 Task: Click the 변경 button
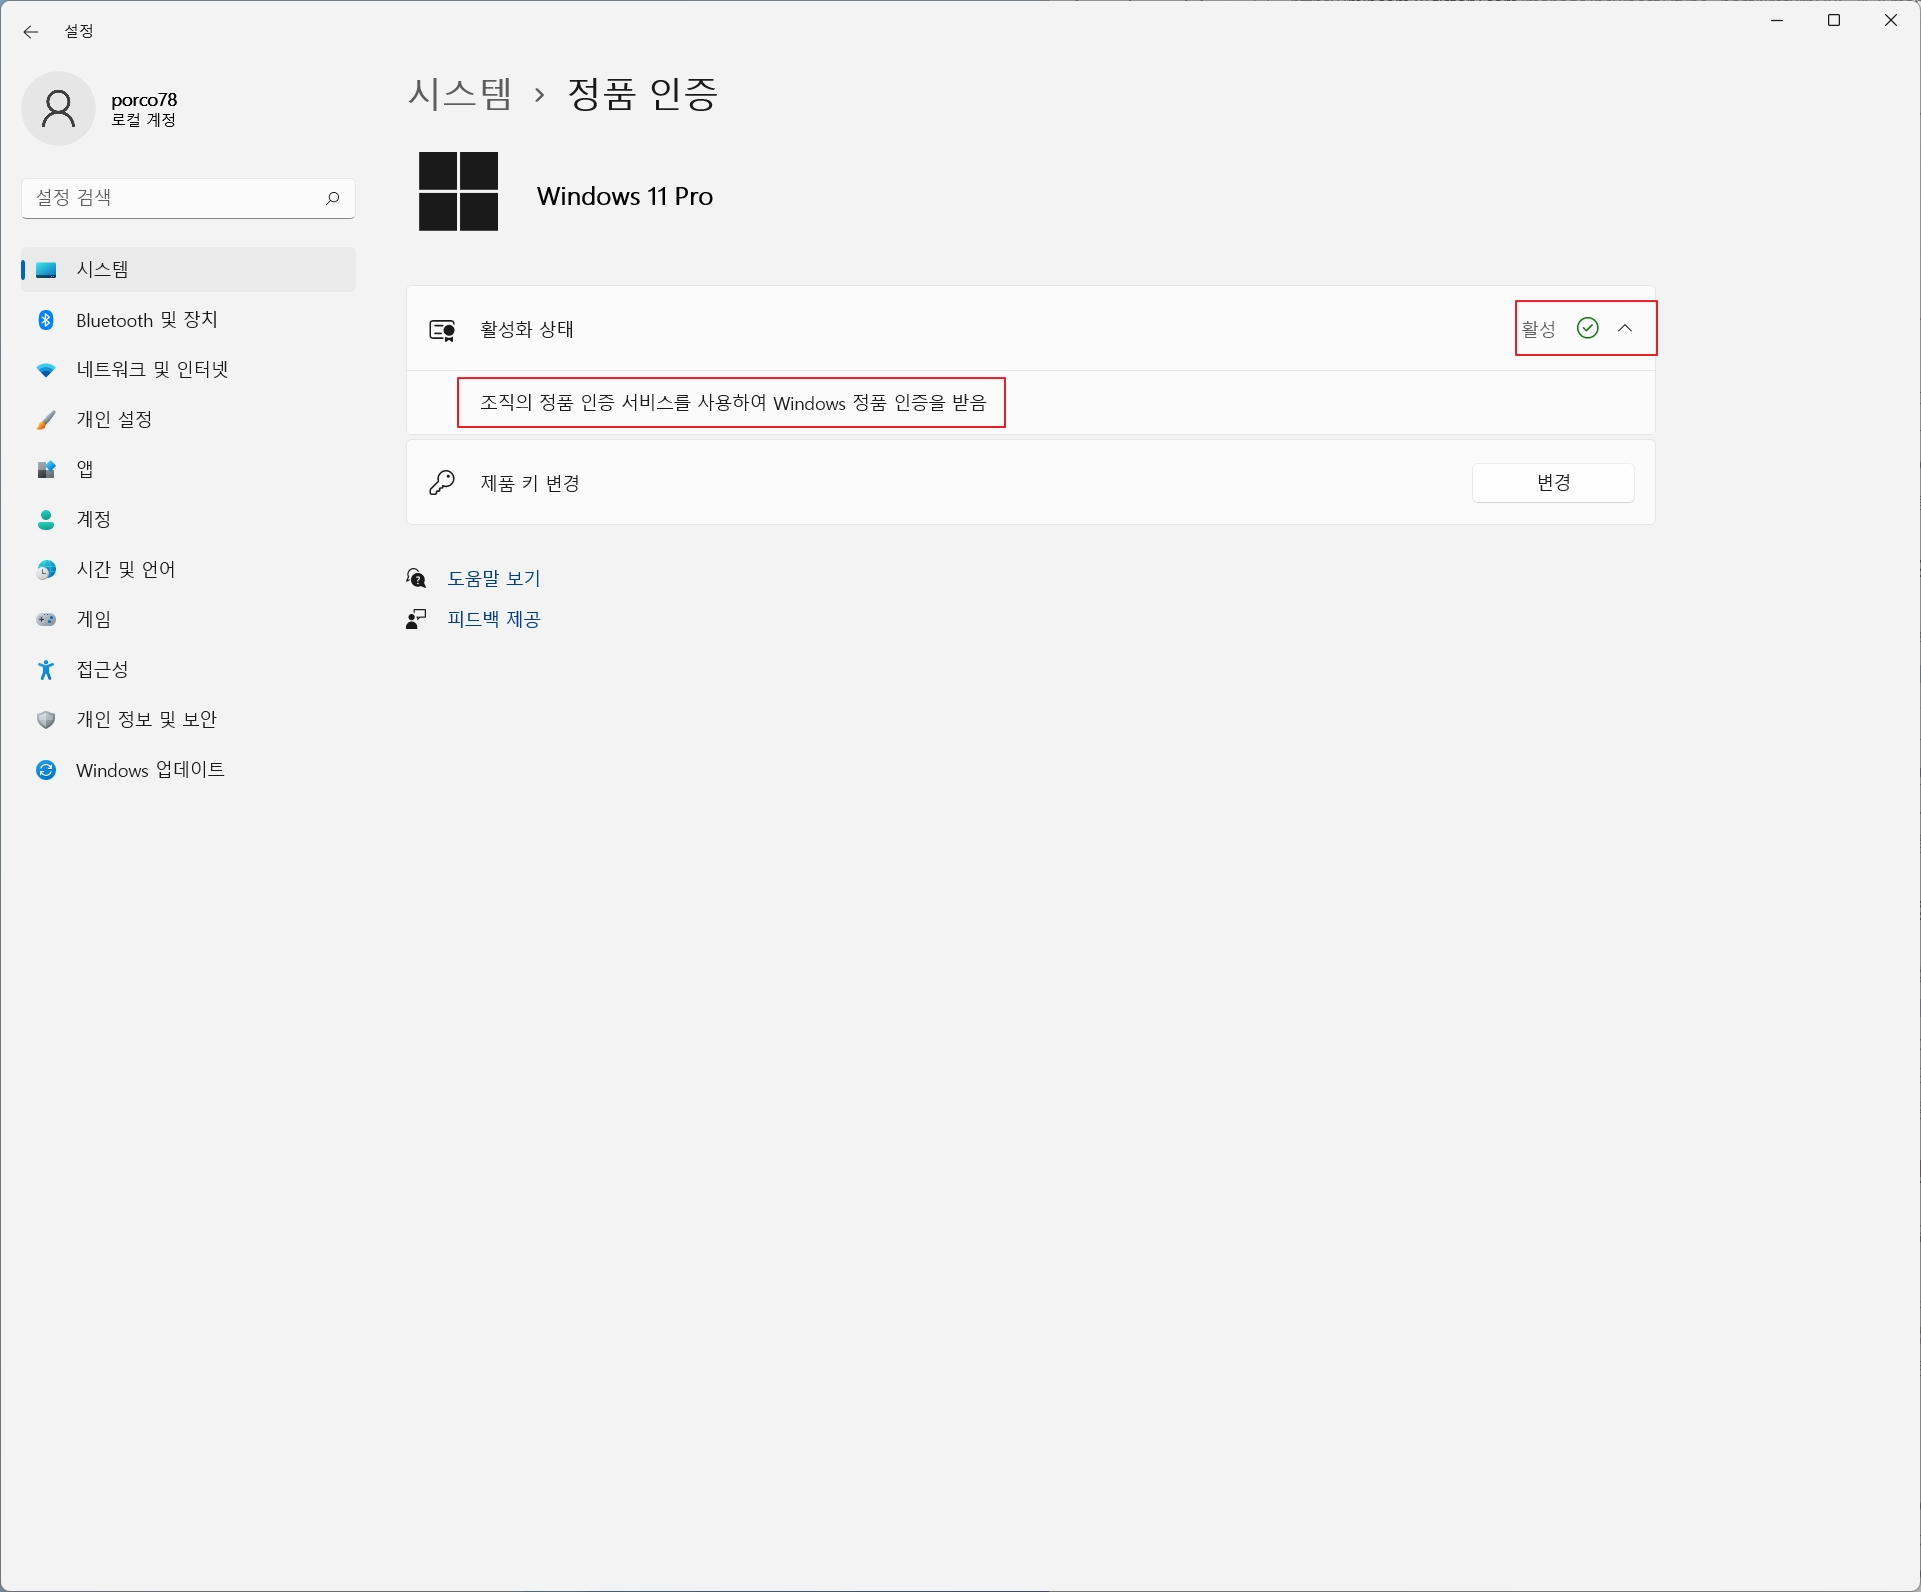pos(1553,483)
